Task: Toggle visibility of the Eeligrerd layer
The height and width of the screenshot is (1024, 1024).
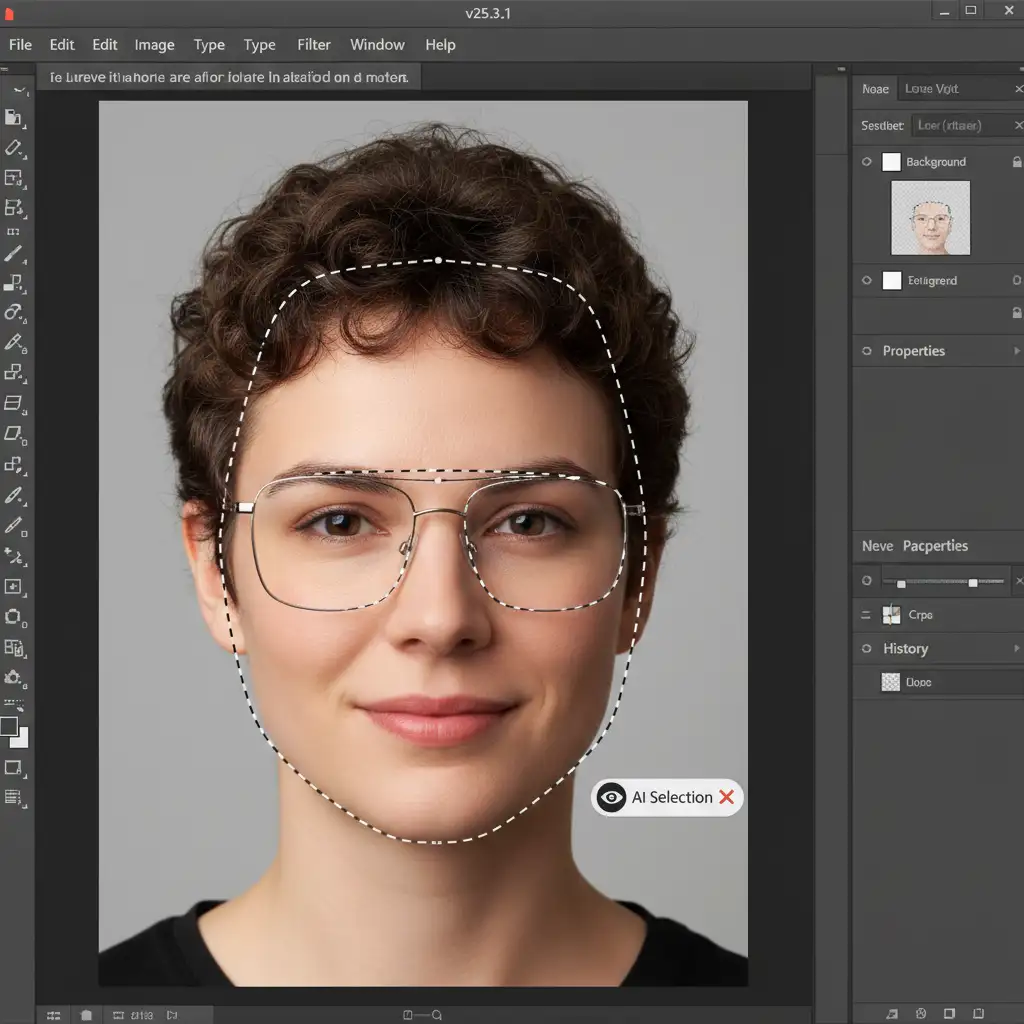Action: point(867,281)
